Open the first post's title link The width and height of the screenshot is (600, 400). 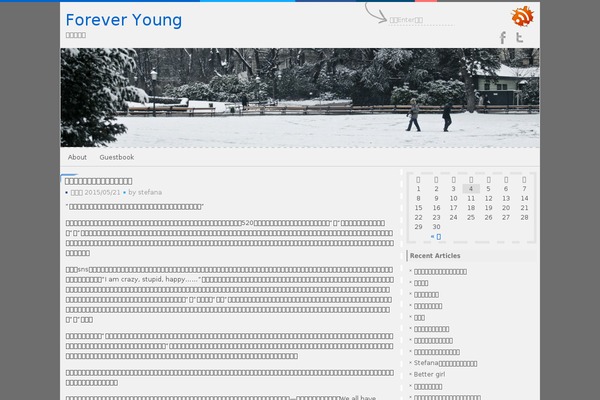point(98,181)
